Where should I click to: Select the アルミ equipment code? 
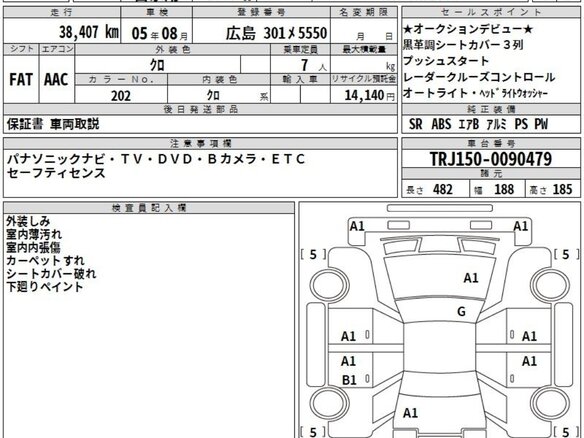point(496,124)
